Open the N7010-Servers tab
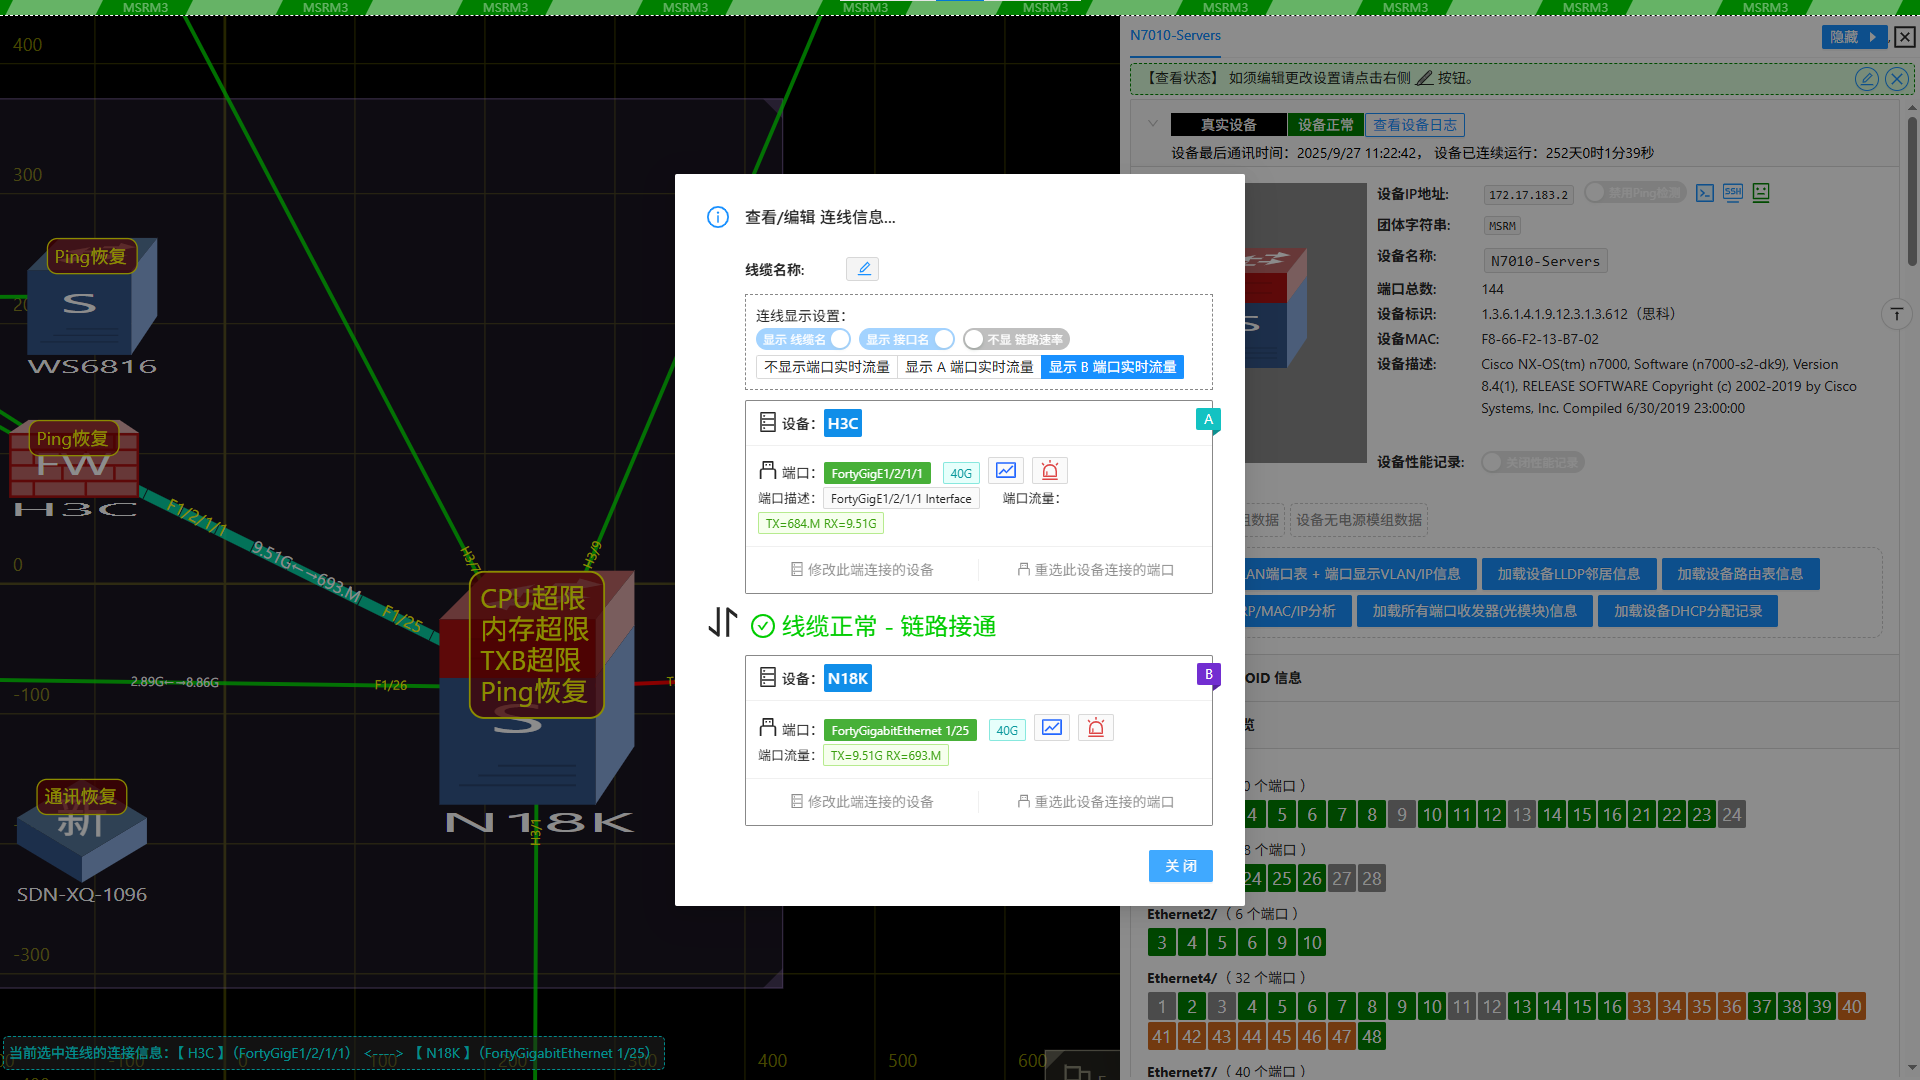The image size is (1920, 1080). tap(1175, 35)
